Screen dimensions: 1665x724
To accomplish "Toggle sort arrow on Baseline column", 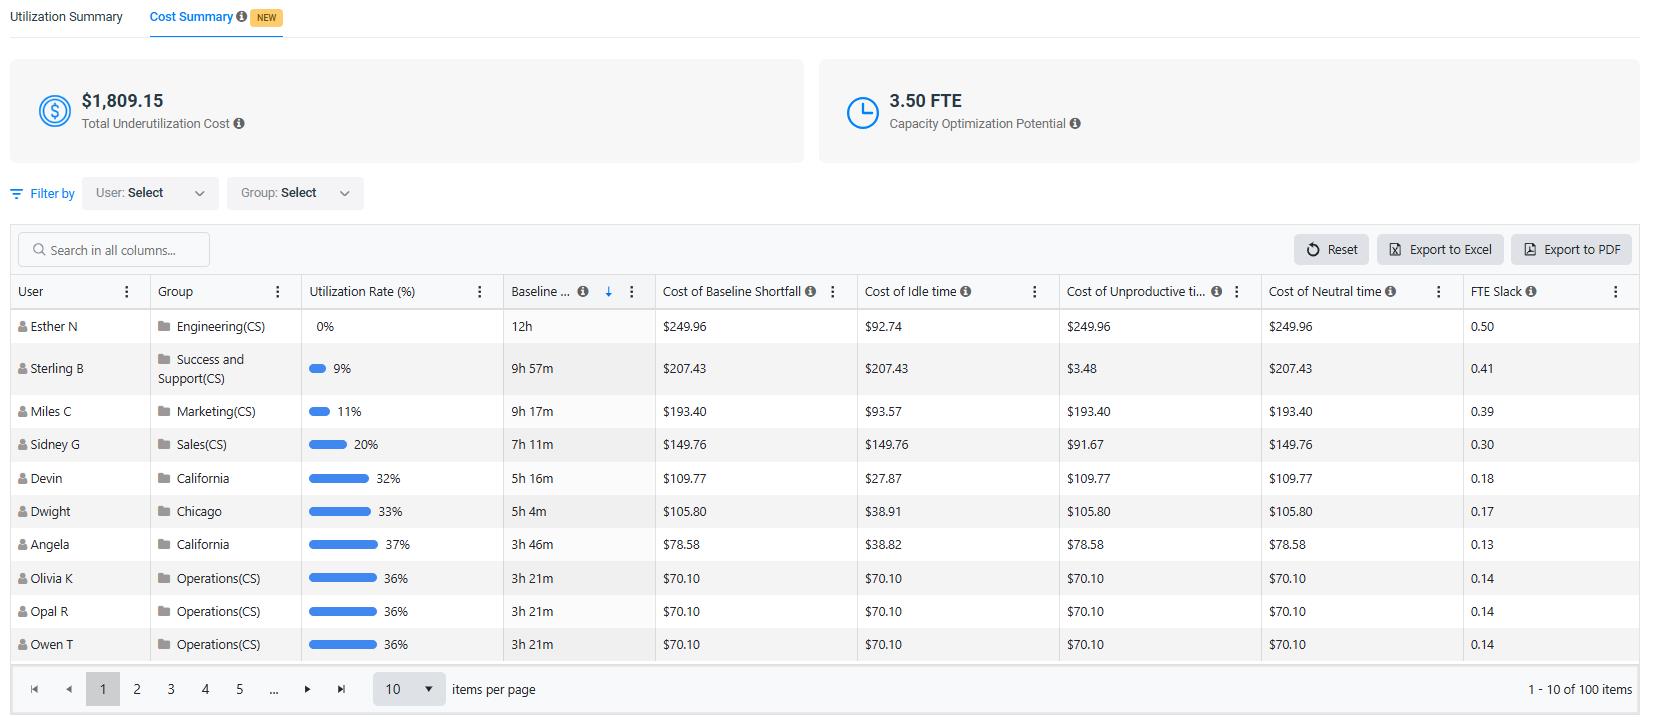I will (608, 292).
